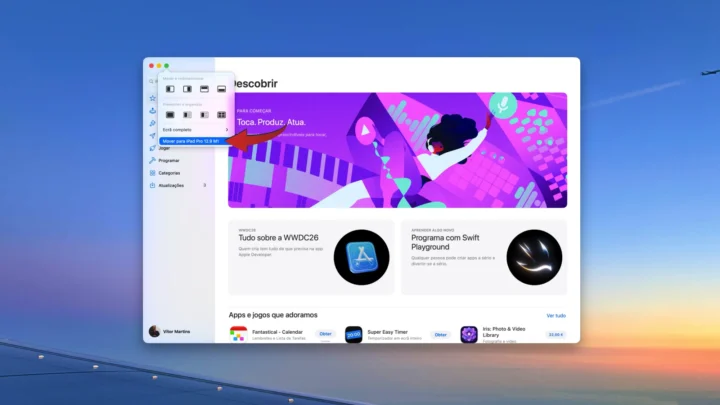Open Descobrir via the star sidebar icon

tap(152, 98)
